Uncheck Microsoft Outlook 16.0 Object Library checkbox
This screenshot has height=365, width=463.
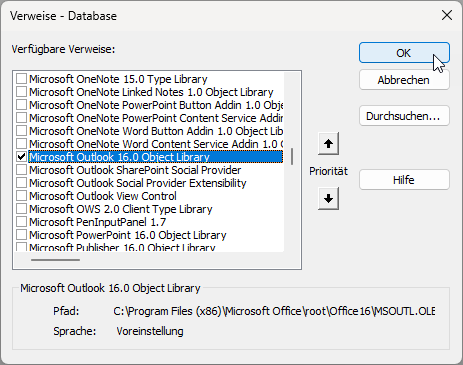[22, 157]
